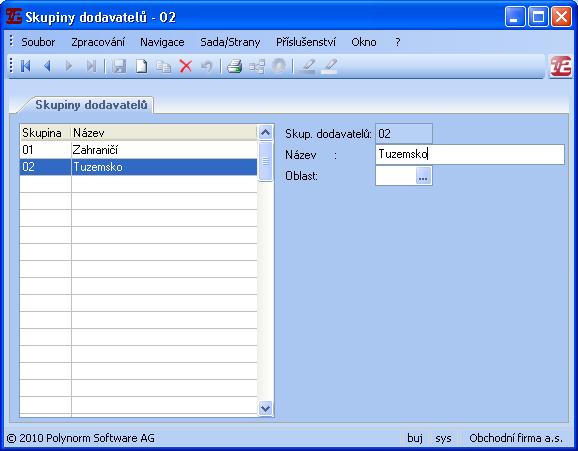This screenshot has height=451, width=578.
Task: Click the list scrollbar up arrow
Action: click(265, 132)
